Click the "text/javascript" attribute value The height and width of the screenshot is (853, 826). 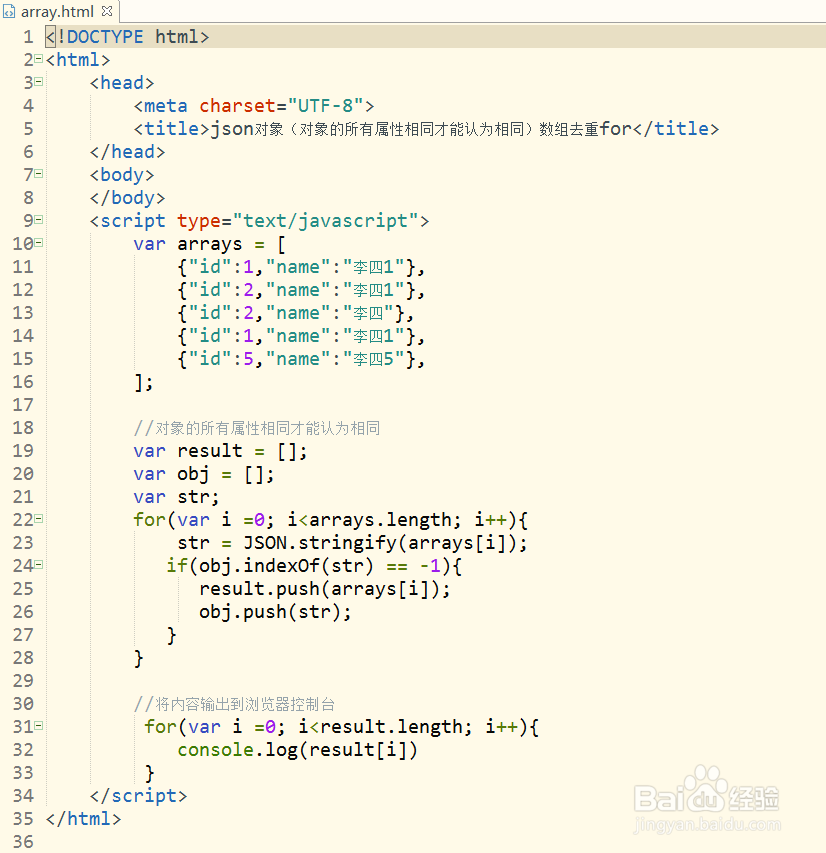pos(325,221)
